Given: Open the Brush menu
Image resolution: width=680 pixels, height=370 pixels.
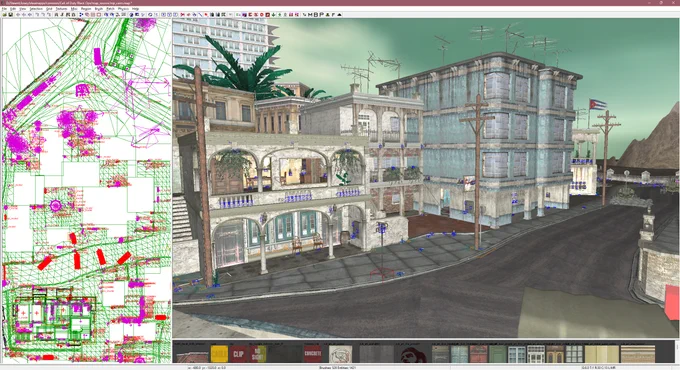Looking at the screenshot, I should click(x=99, y=9).
